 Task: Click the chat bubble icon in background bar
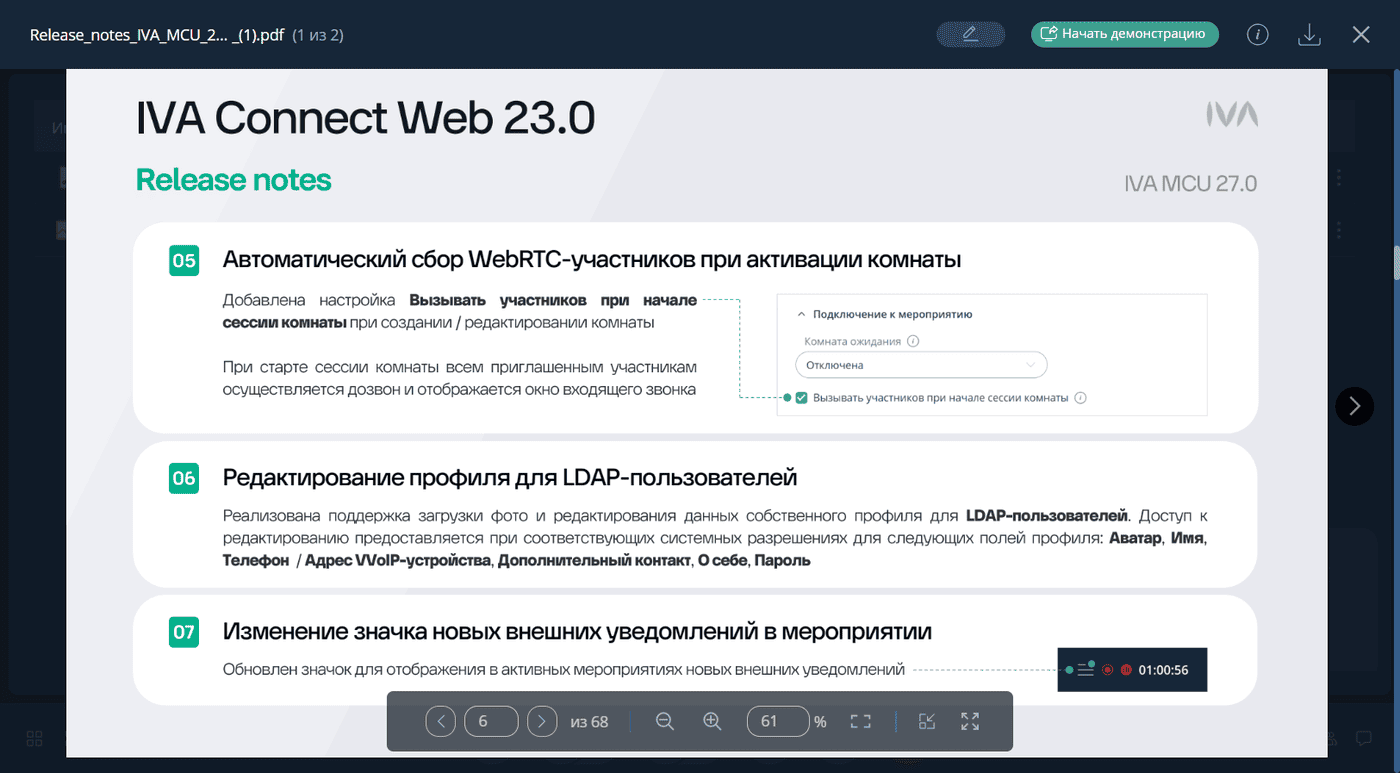tap(1363, 739)
